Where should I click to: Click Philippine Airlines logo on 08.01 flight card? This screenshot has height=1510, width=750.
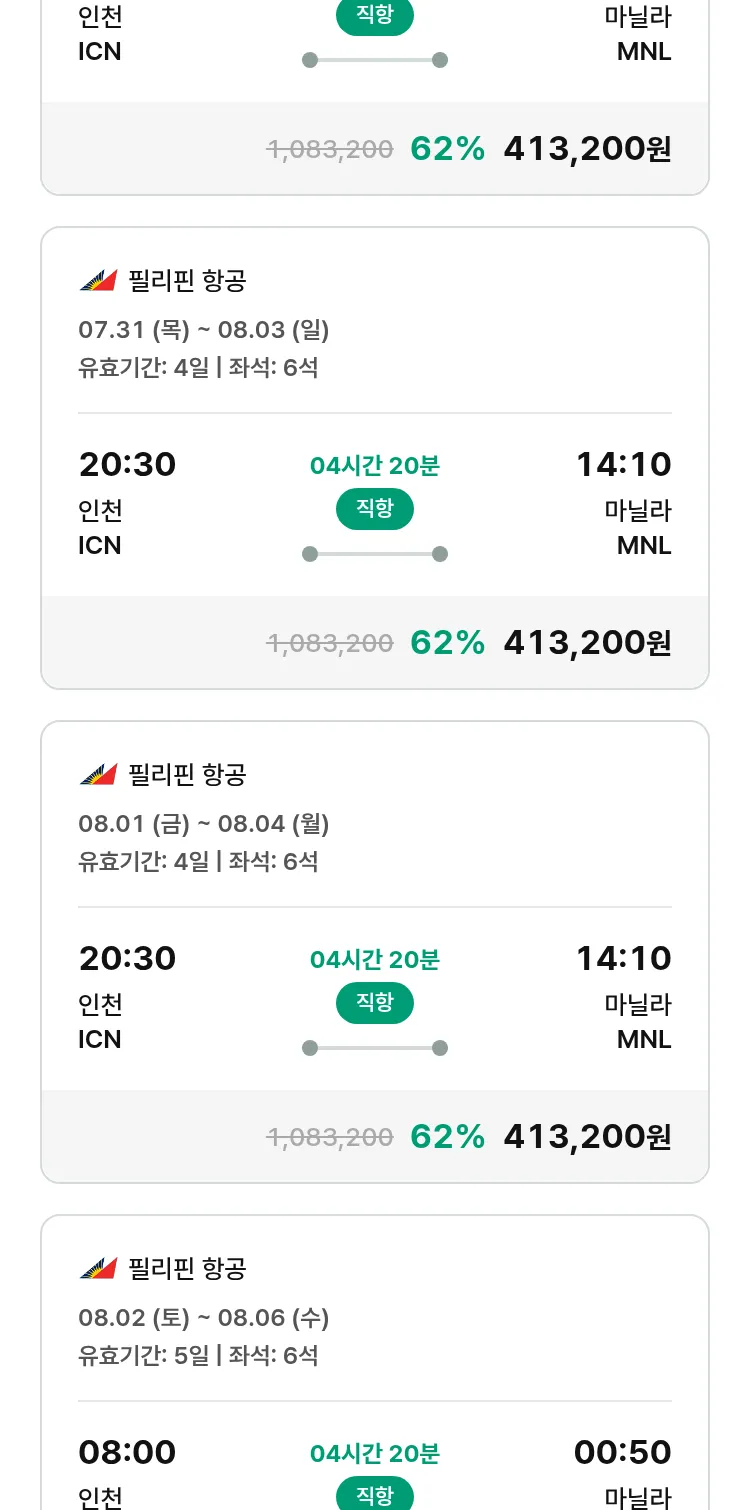point(98,775)
